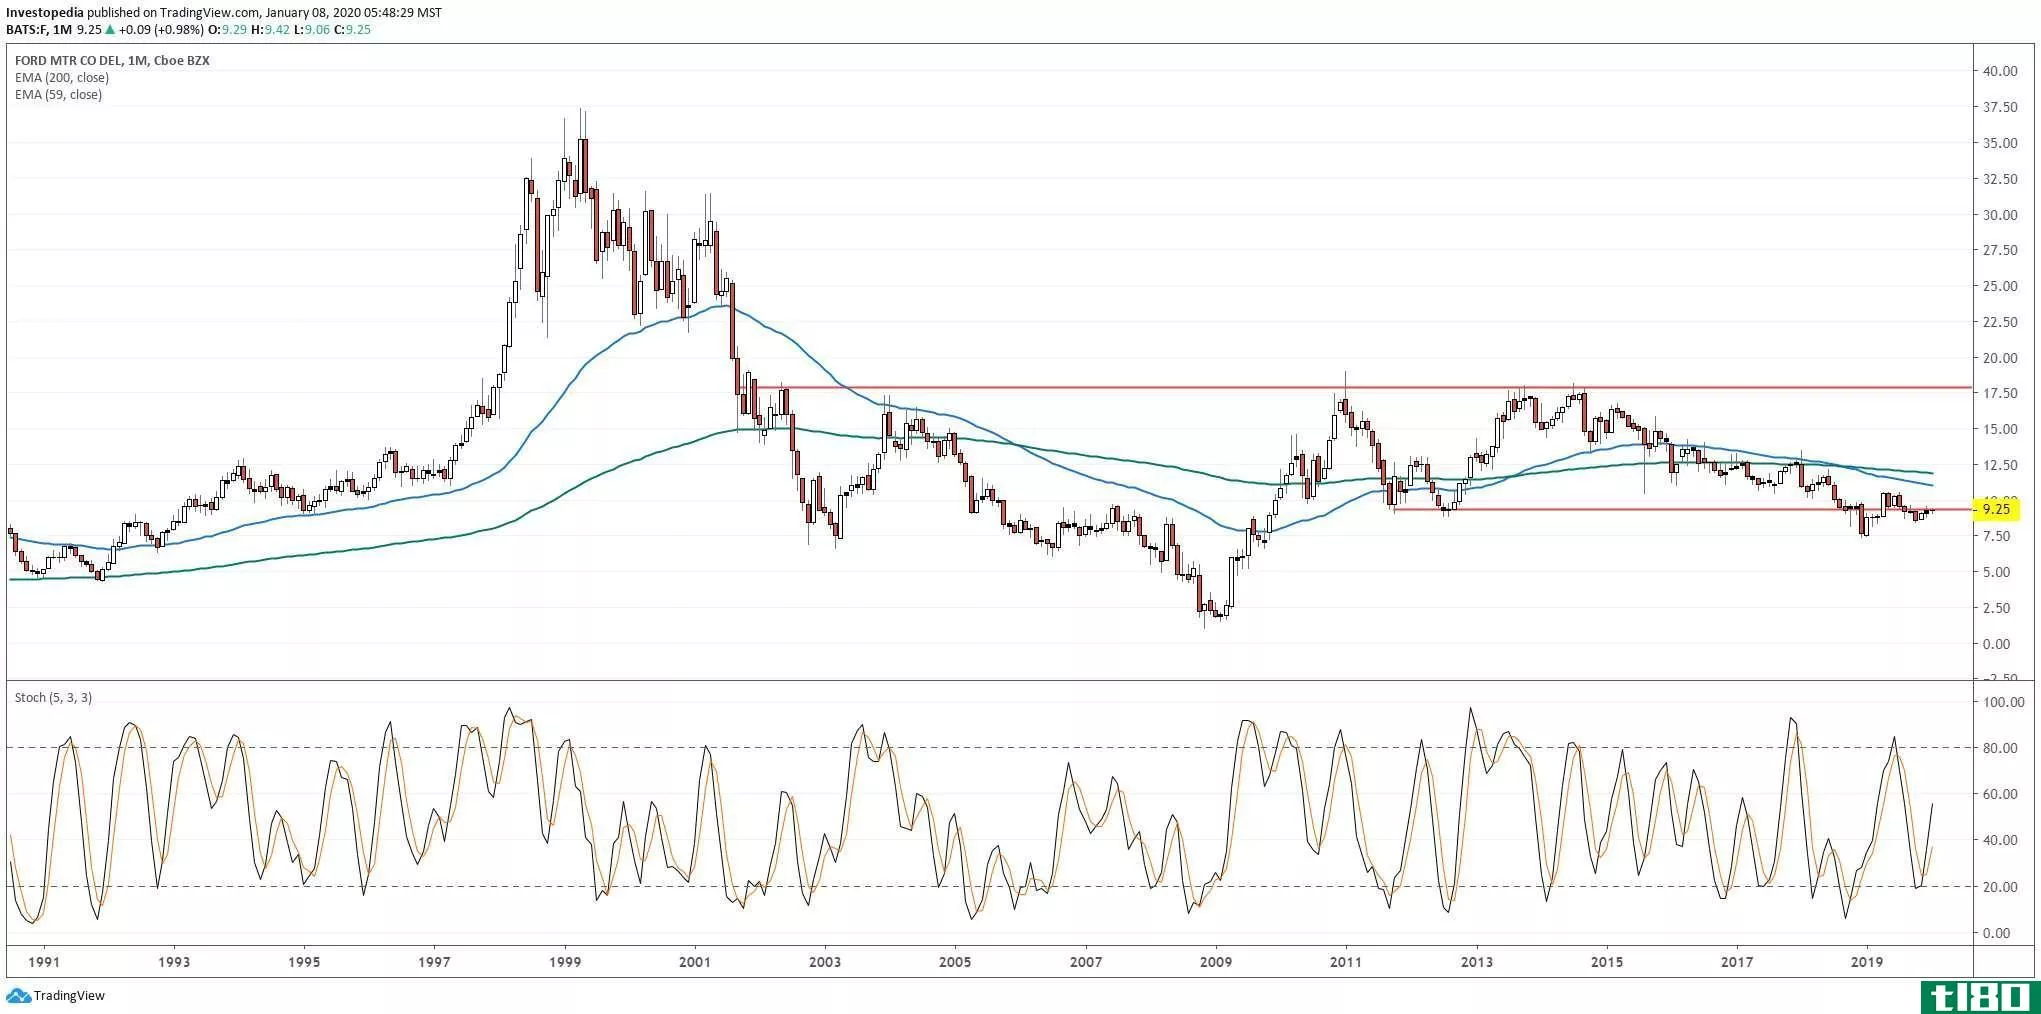Image resolution: width=2041 pixels, height=1014 pixels.
Task: Click the EMA (200, close) indicator label
Action: pyautogui.click(x=62, y=77)
